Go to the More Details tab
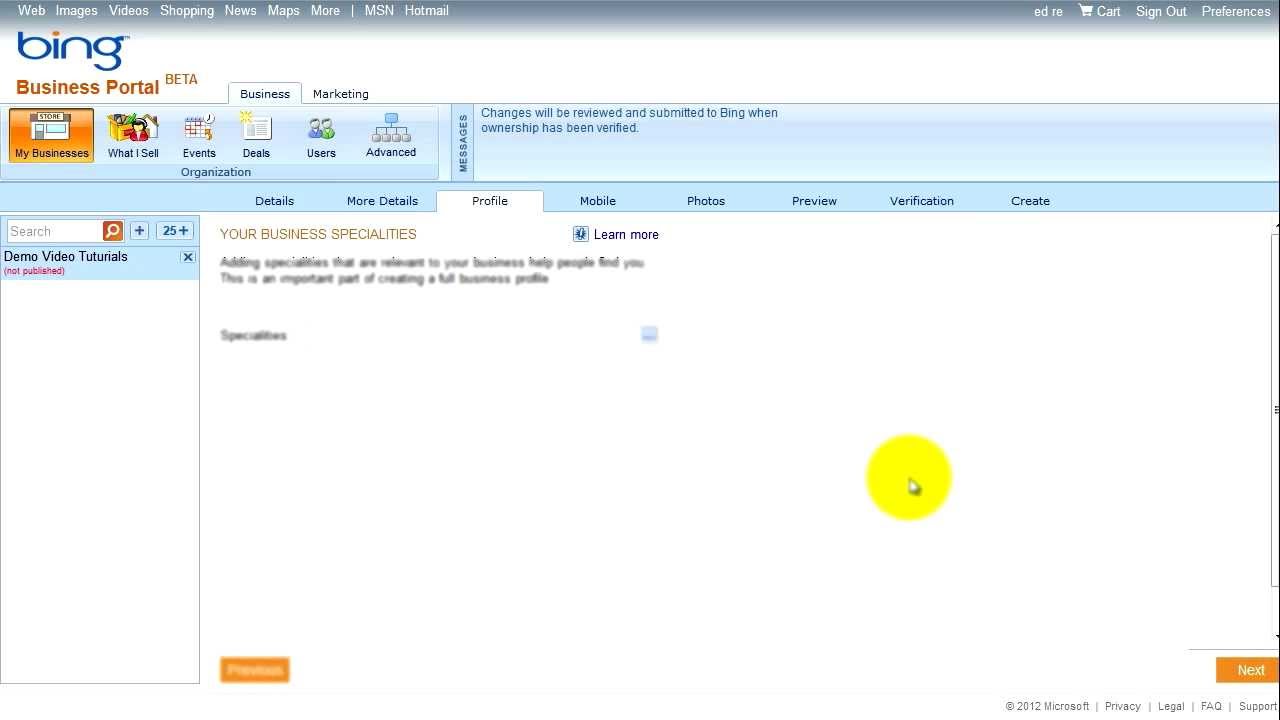This screenshot has height=720, width=1280. coord(382,201)
